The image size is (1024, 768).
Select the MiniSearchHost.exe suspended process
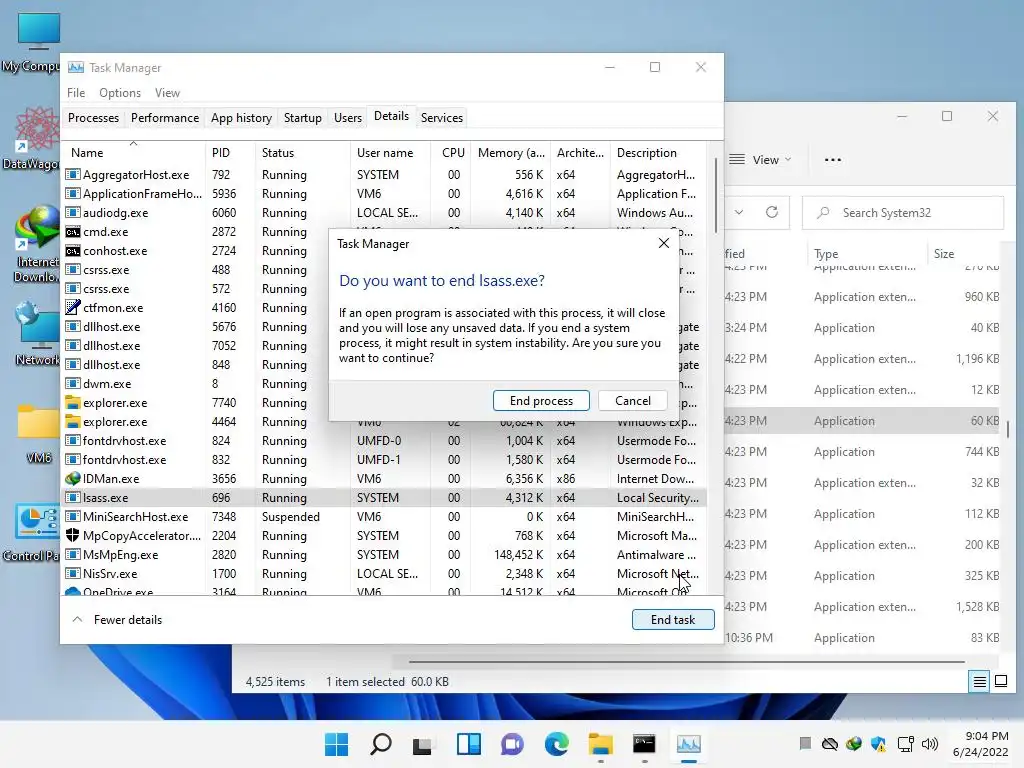coord(385,516)
